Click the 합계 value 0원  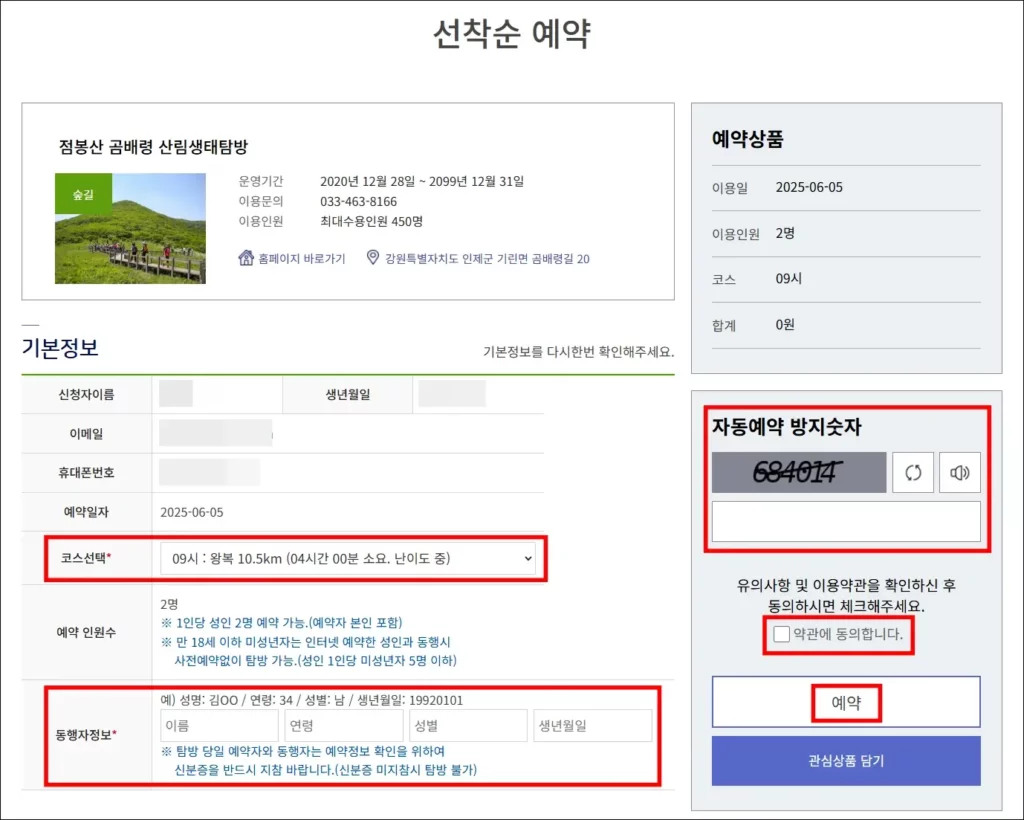pyautogui.click(x=785, y=324)
